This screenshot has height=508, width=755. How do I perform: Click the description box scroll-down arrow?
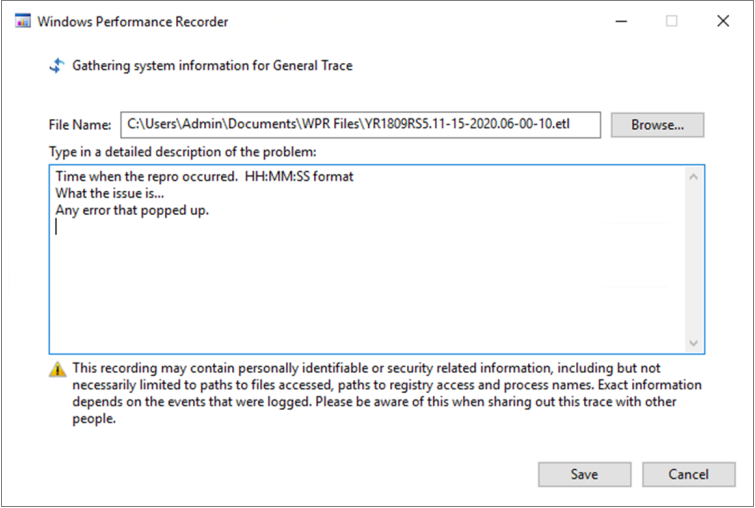point(693,343)
